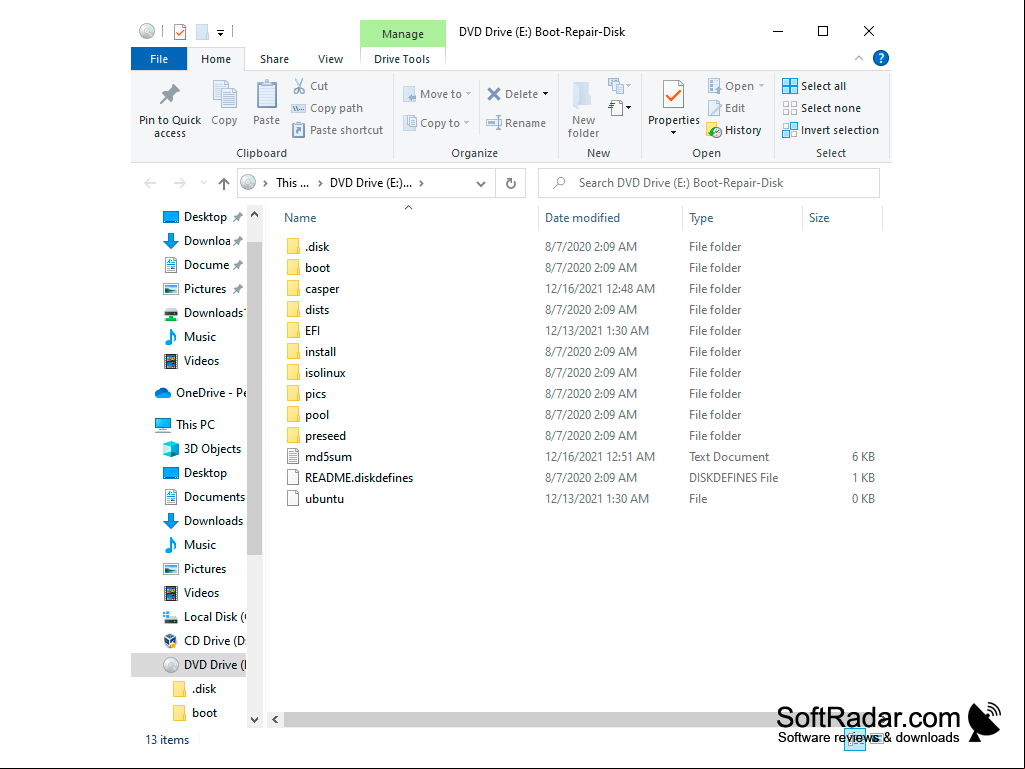Viewport: 1025px width, 769px height.
Task: Switch to the View ribbon tab
Action: coord(331,59)
